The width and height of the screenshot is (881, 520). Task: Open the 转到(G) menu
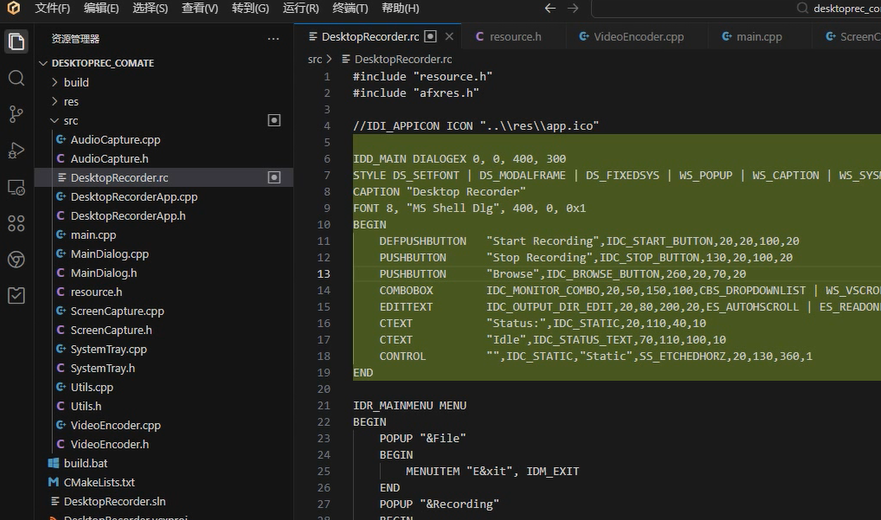coord(250,8)
